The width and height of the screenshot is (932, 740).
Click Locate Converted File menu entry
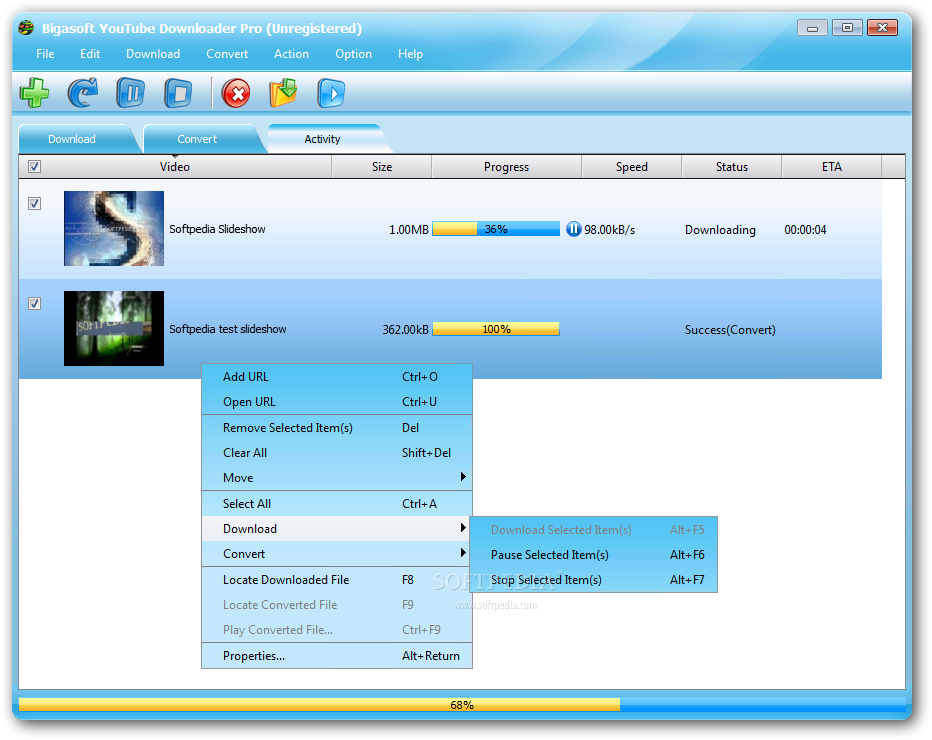click(x=336, y=604)
